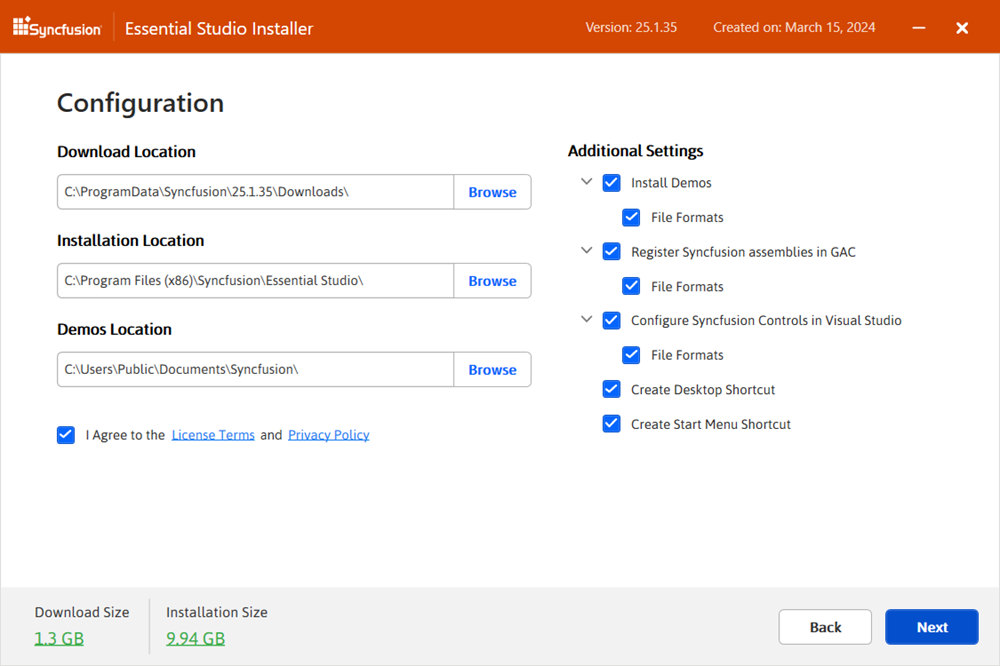This screenshot has width=1000, height=666.
Task: Collapse the Register Syncfusion assemblies node
Action: click(587, 251)
